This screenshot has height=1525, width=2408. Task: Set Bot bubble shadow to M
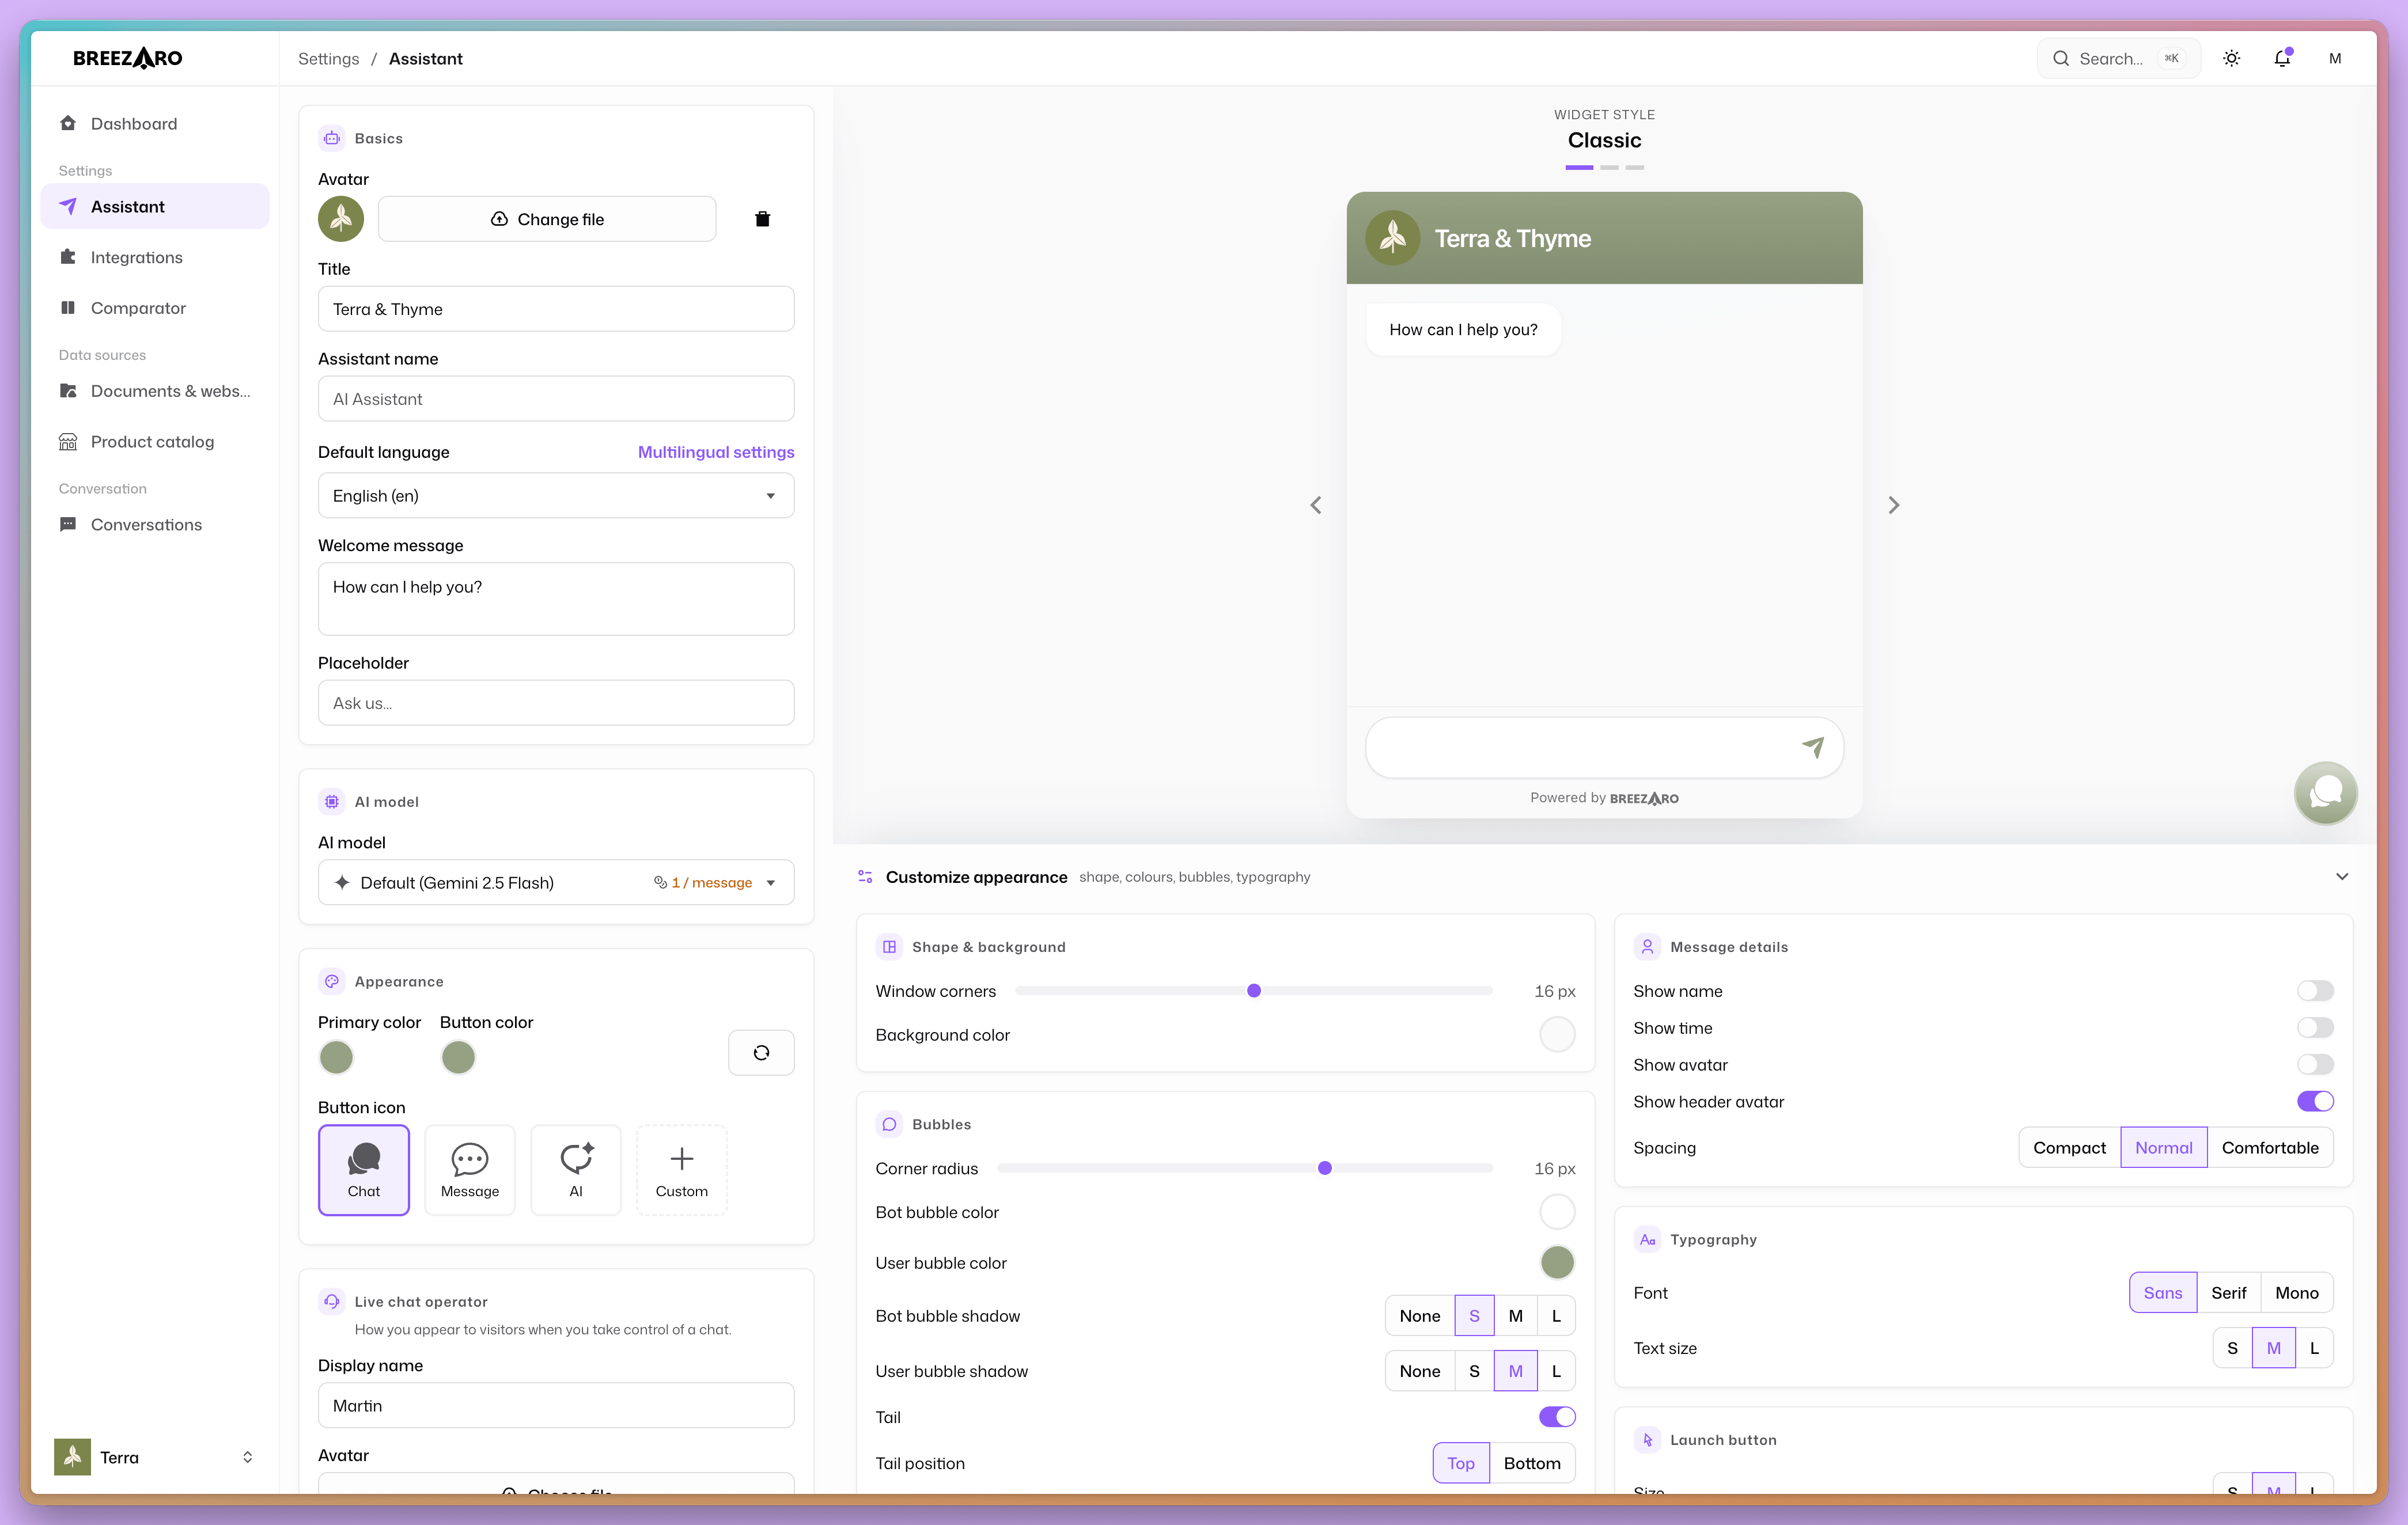point(1516,1316)
